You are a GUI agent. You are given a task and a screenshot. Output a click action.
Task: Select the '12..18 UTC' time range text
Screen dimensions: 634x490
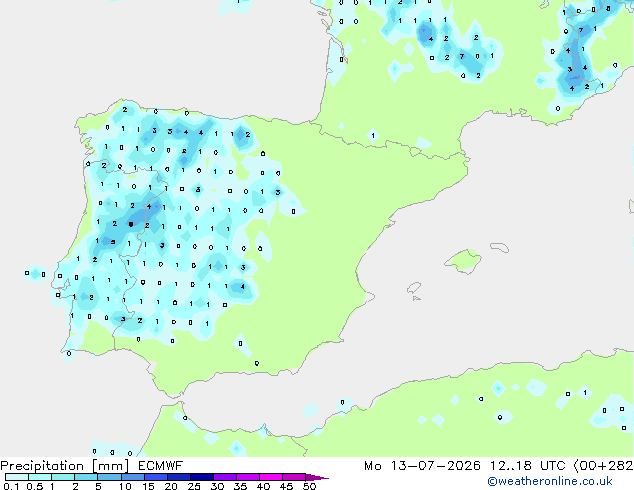(x=528, y=466)
